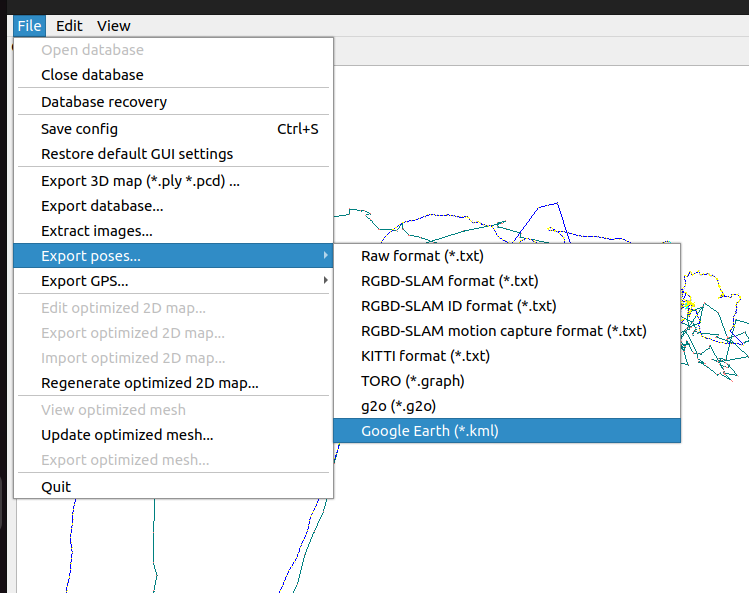Click Regenerate optimized 2D map...

pos(150,383)
